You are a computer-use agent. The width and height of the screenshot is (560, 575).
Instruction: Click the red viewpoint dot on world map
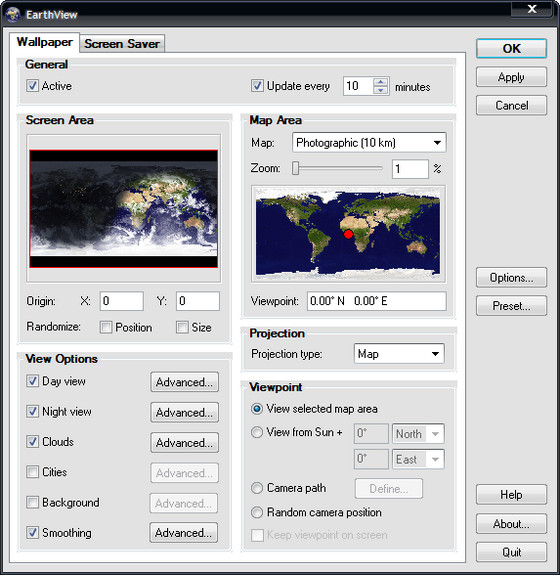pyautogui.click(x=348, y=235)
